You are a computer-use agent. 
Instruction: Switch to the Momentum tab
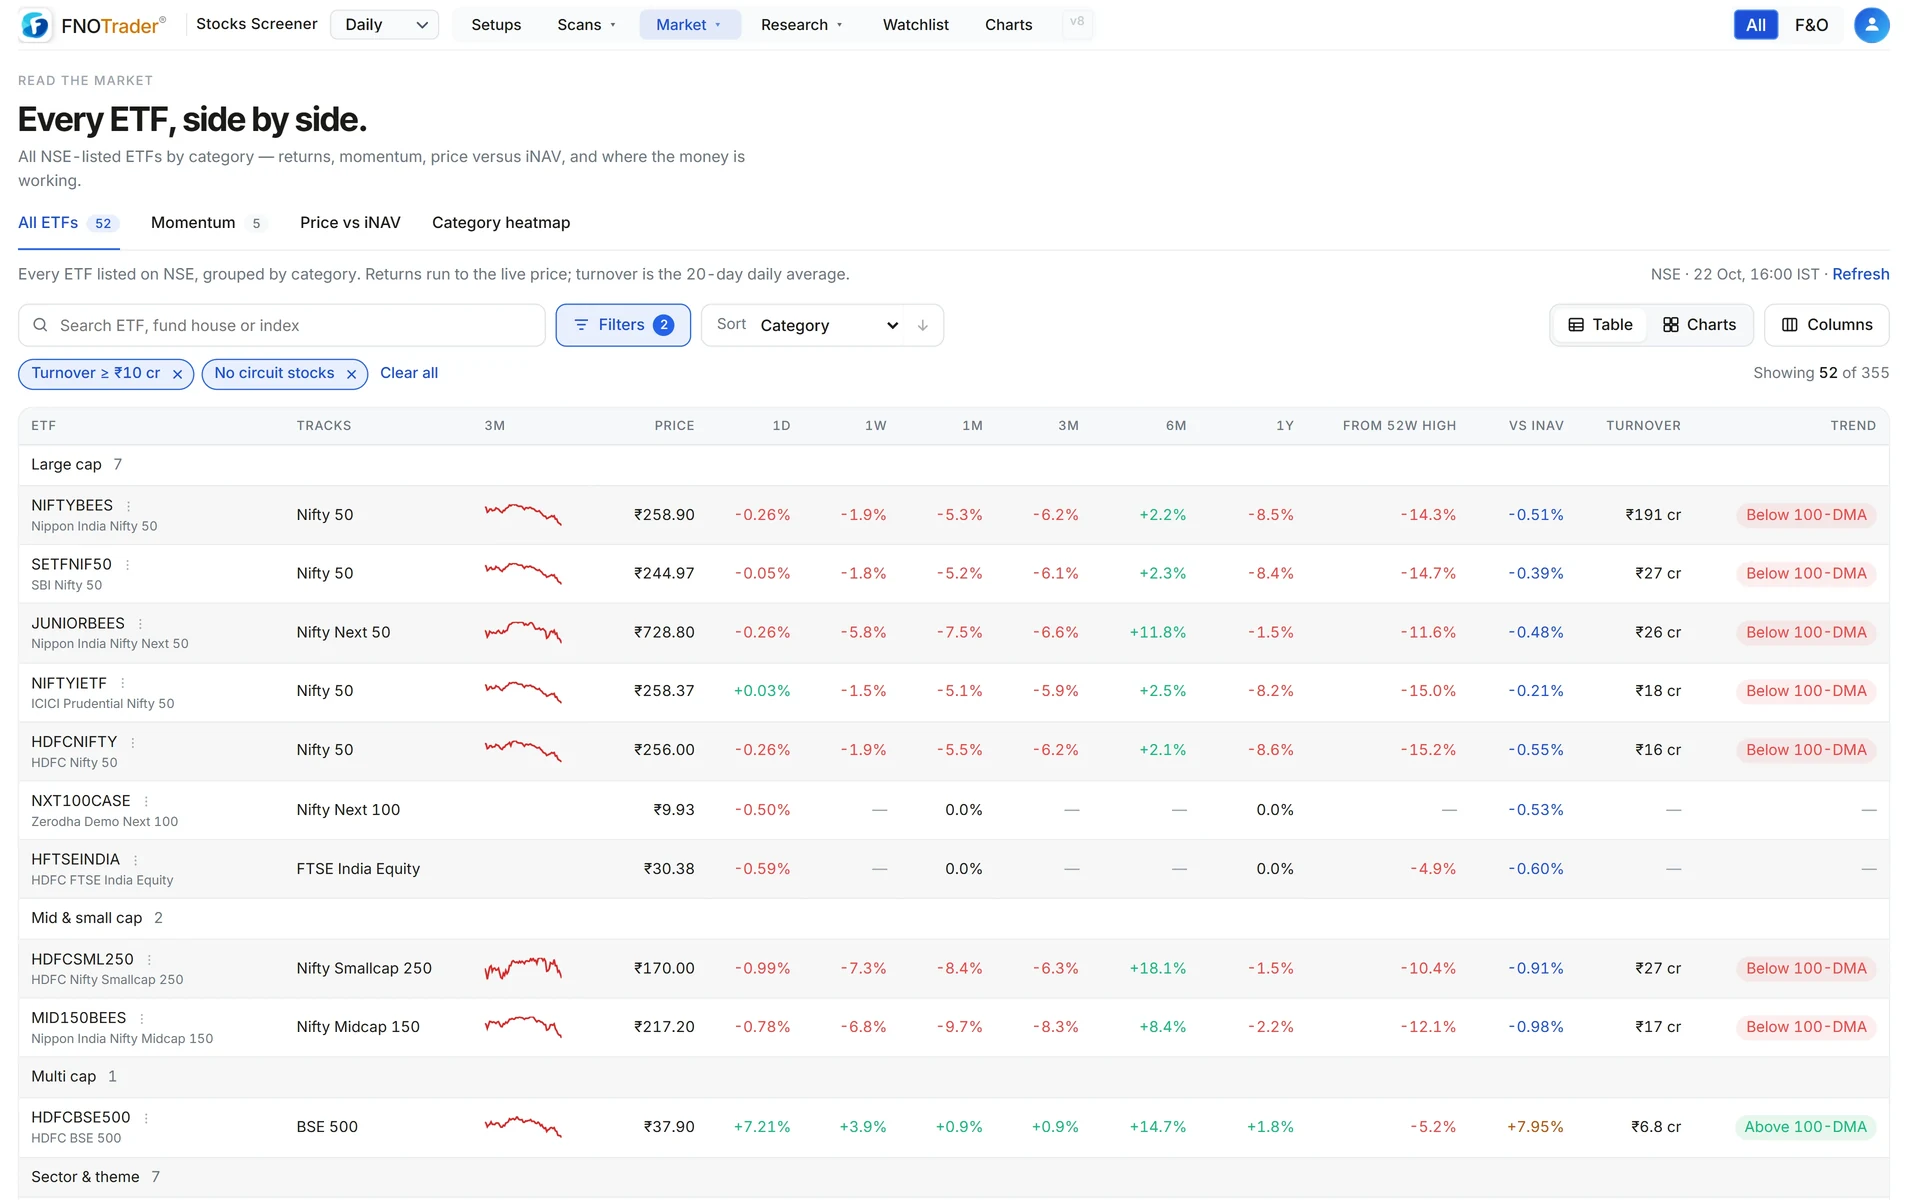208,223
